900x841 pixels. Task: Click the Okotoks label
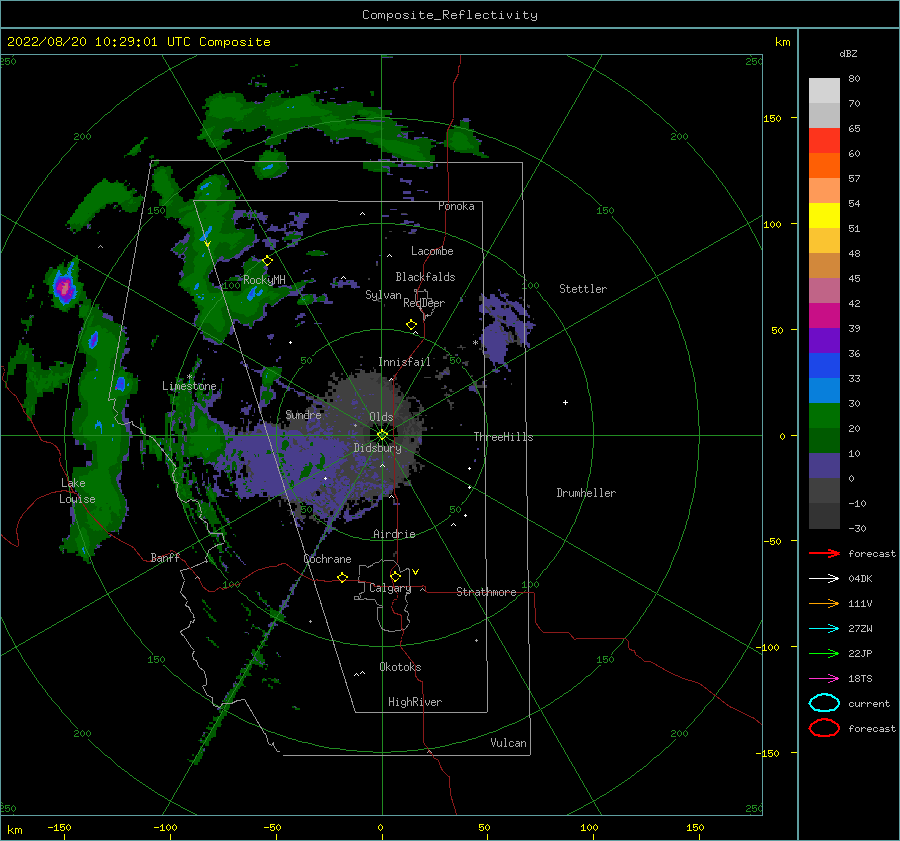pyautogui.click(x=400, y=668)
